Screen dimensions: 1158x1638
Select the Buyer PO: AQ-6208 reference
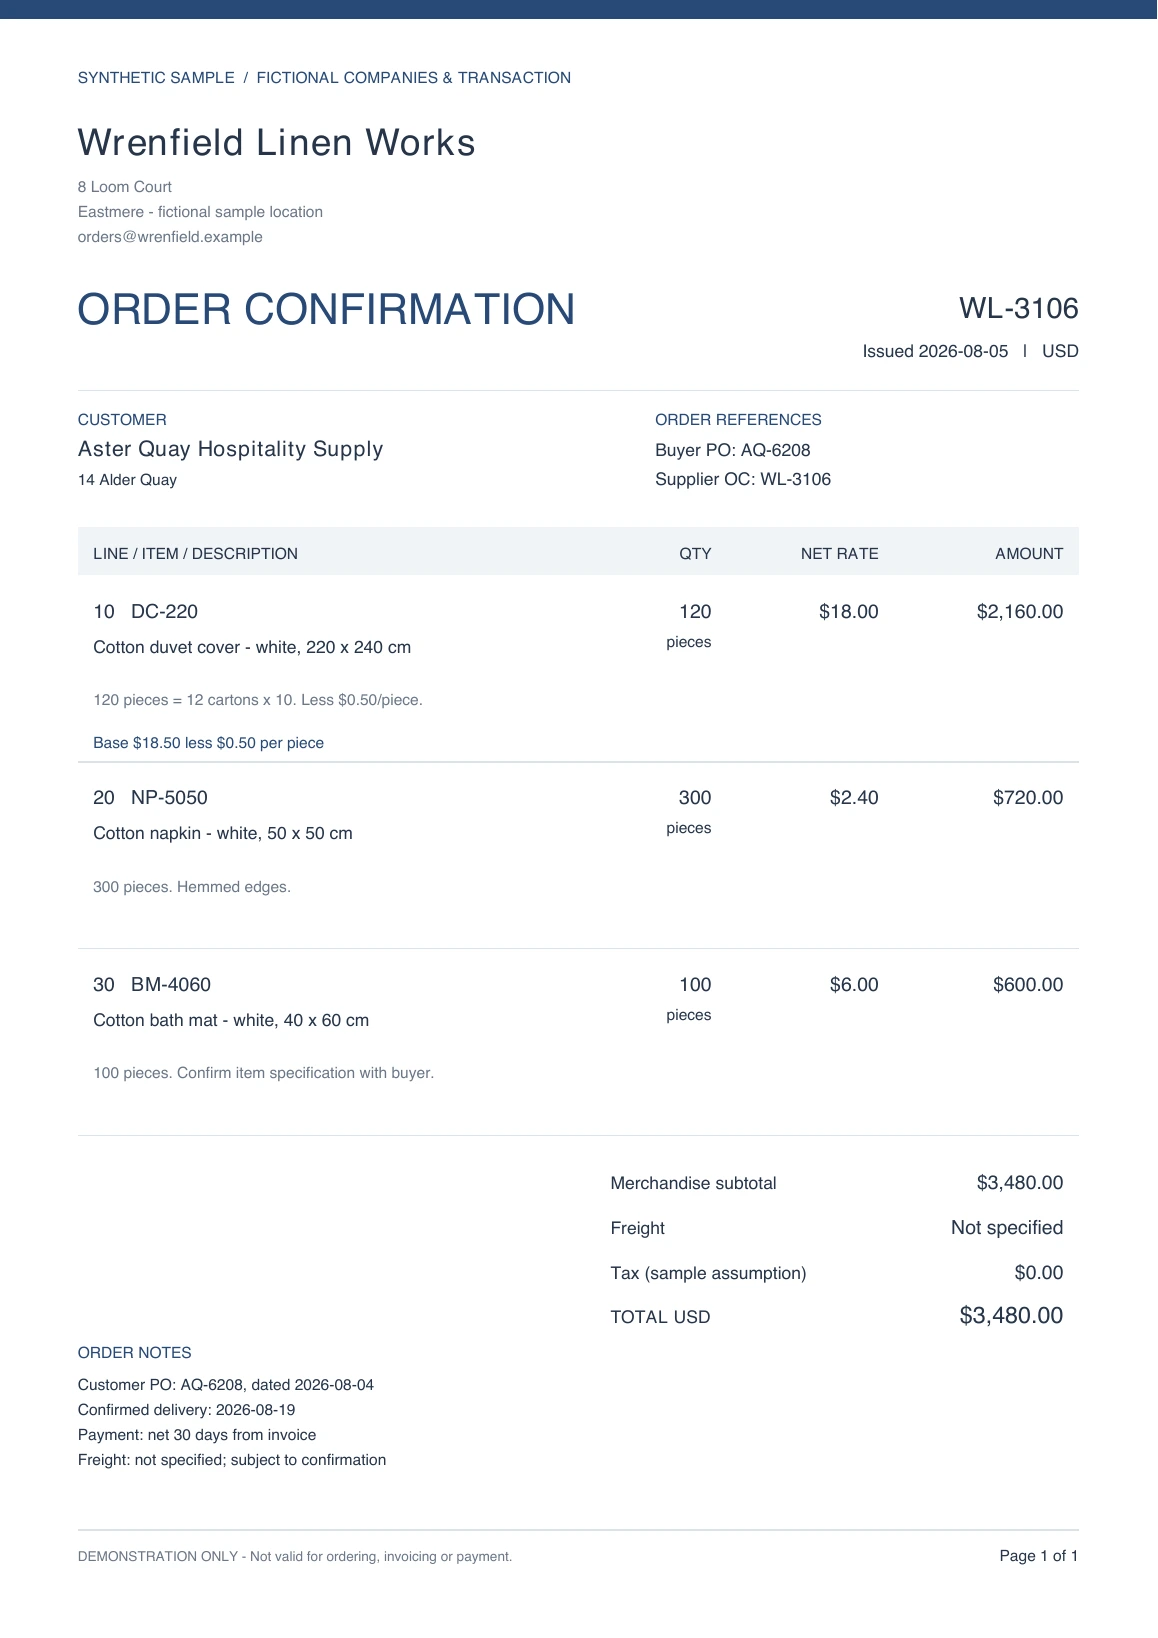732,450
